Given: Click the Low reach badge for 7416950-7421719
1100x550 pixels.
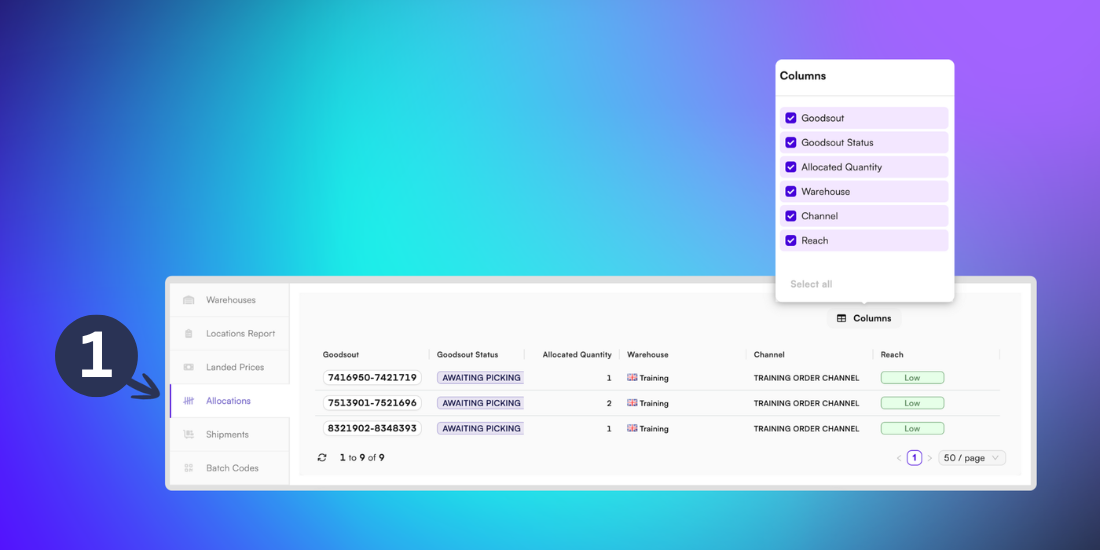Looking at the screenshot, I should (912, 377).
